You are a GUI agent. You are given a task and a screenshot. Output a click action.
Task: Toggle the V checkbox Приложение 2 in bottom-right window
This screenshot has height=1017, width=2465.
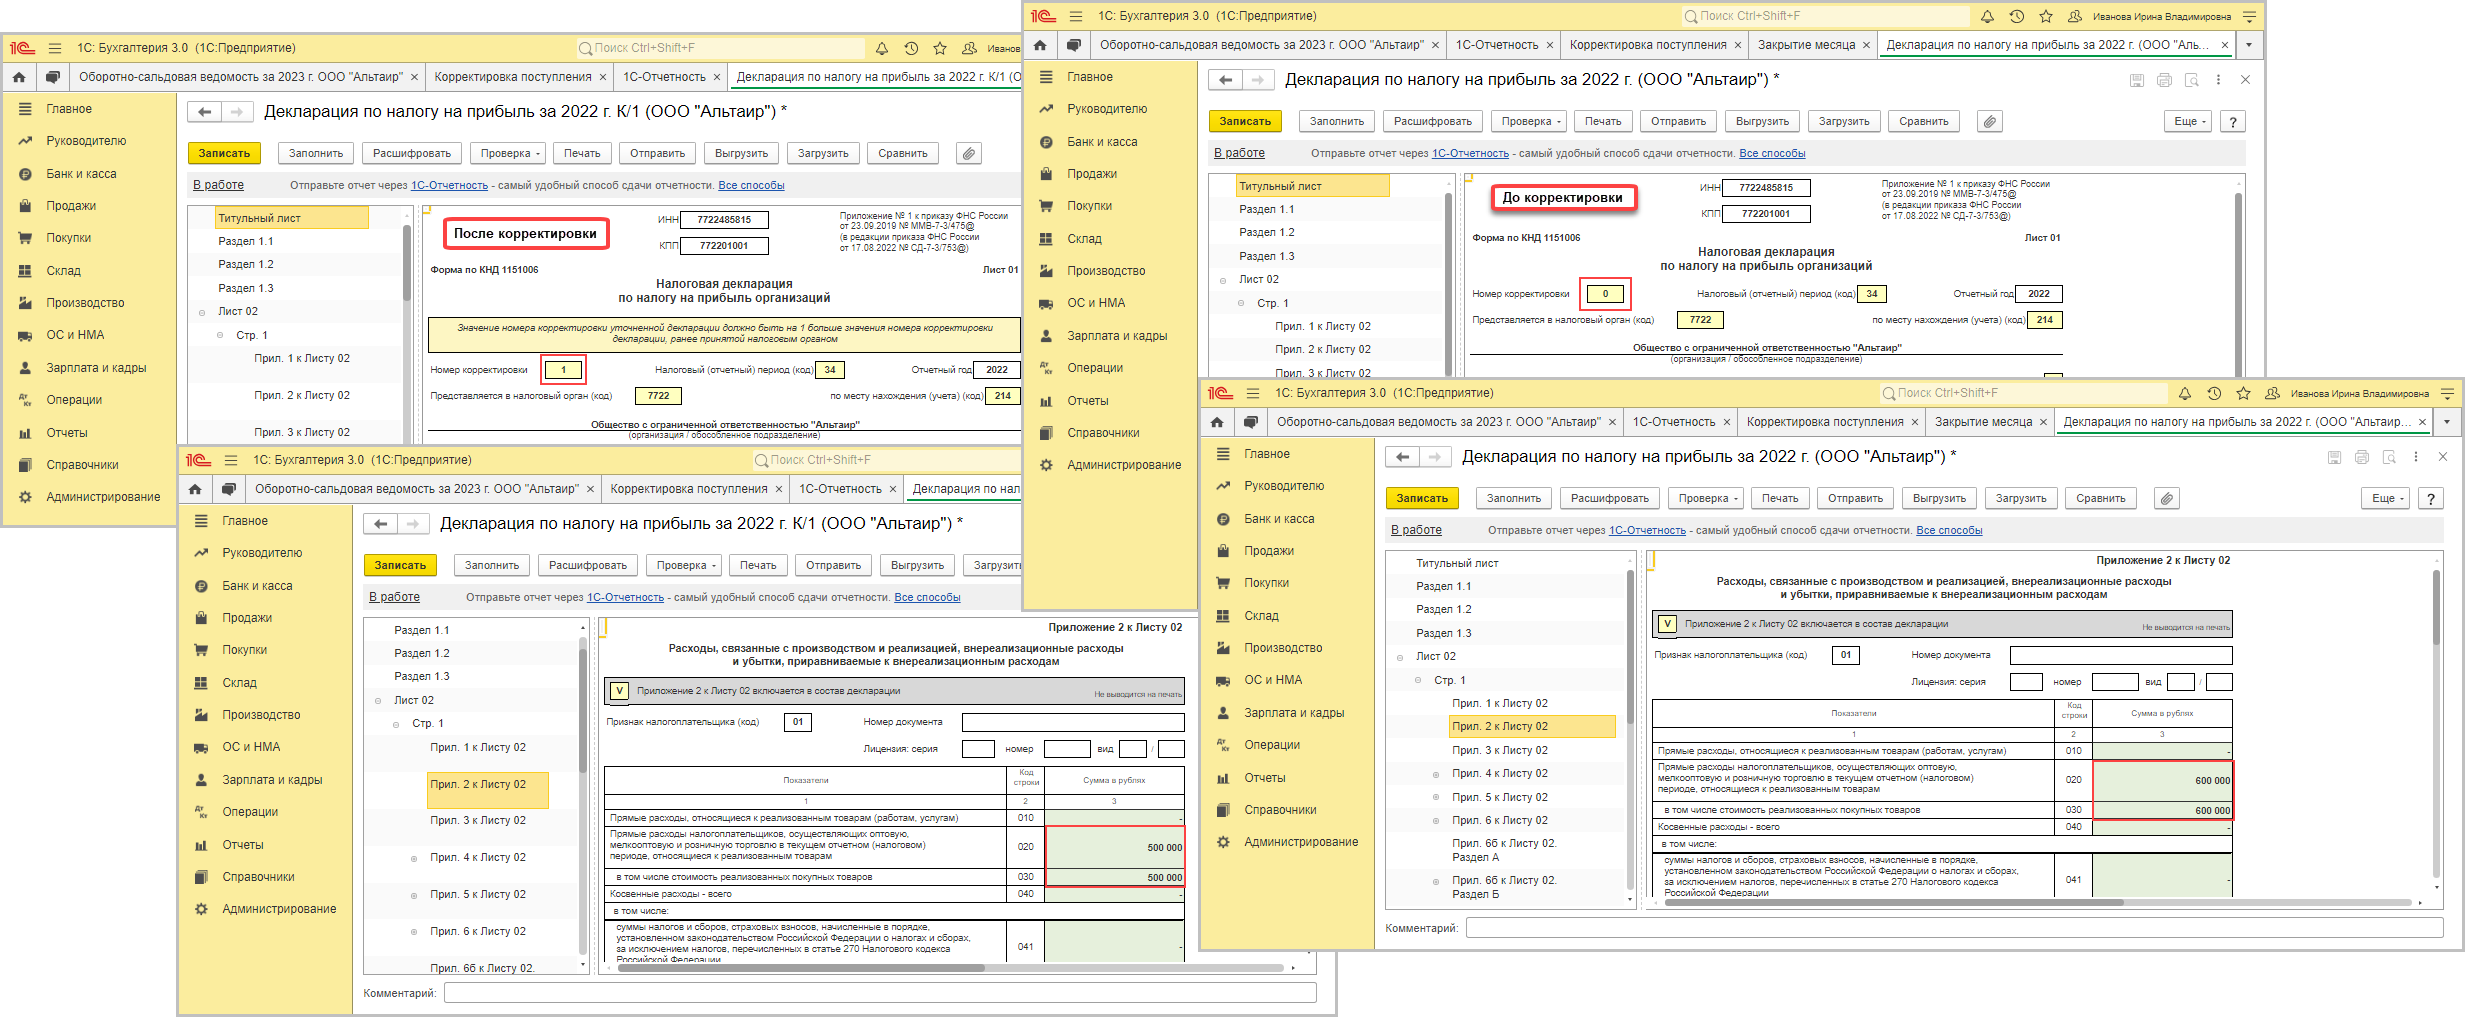tap(1667, 624)
